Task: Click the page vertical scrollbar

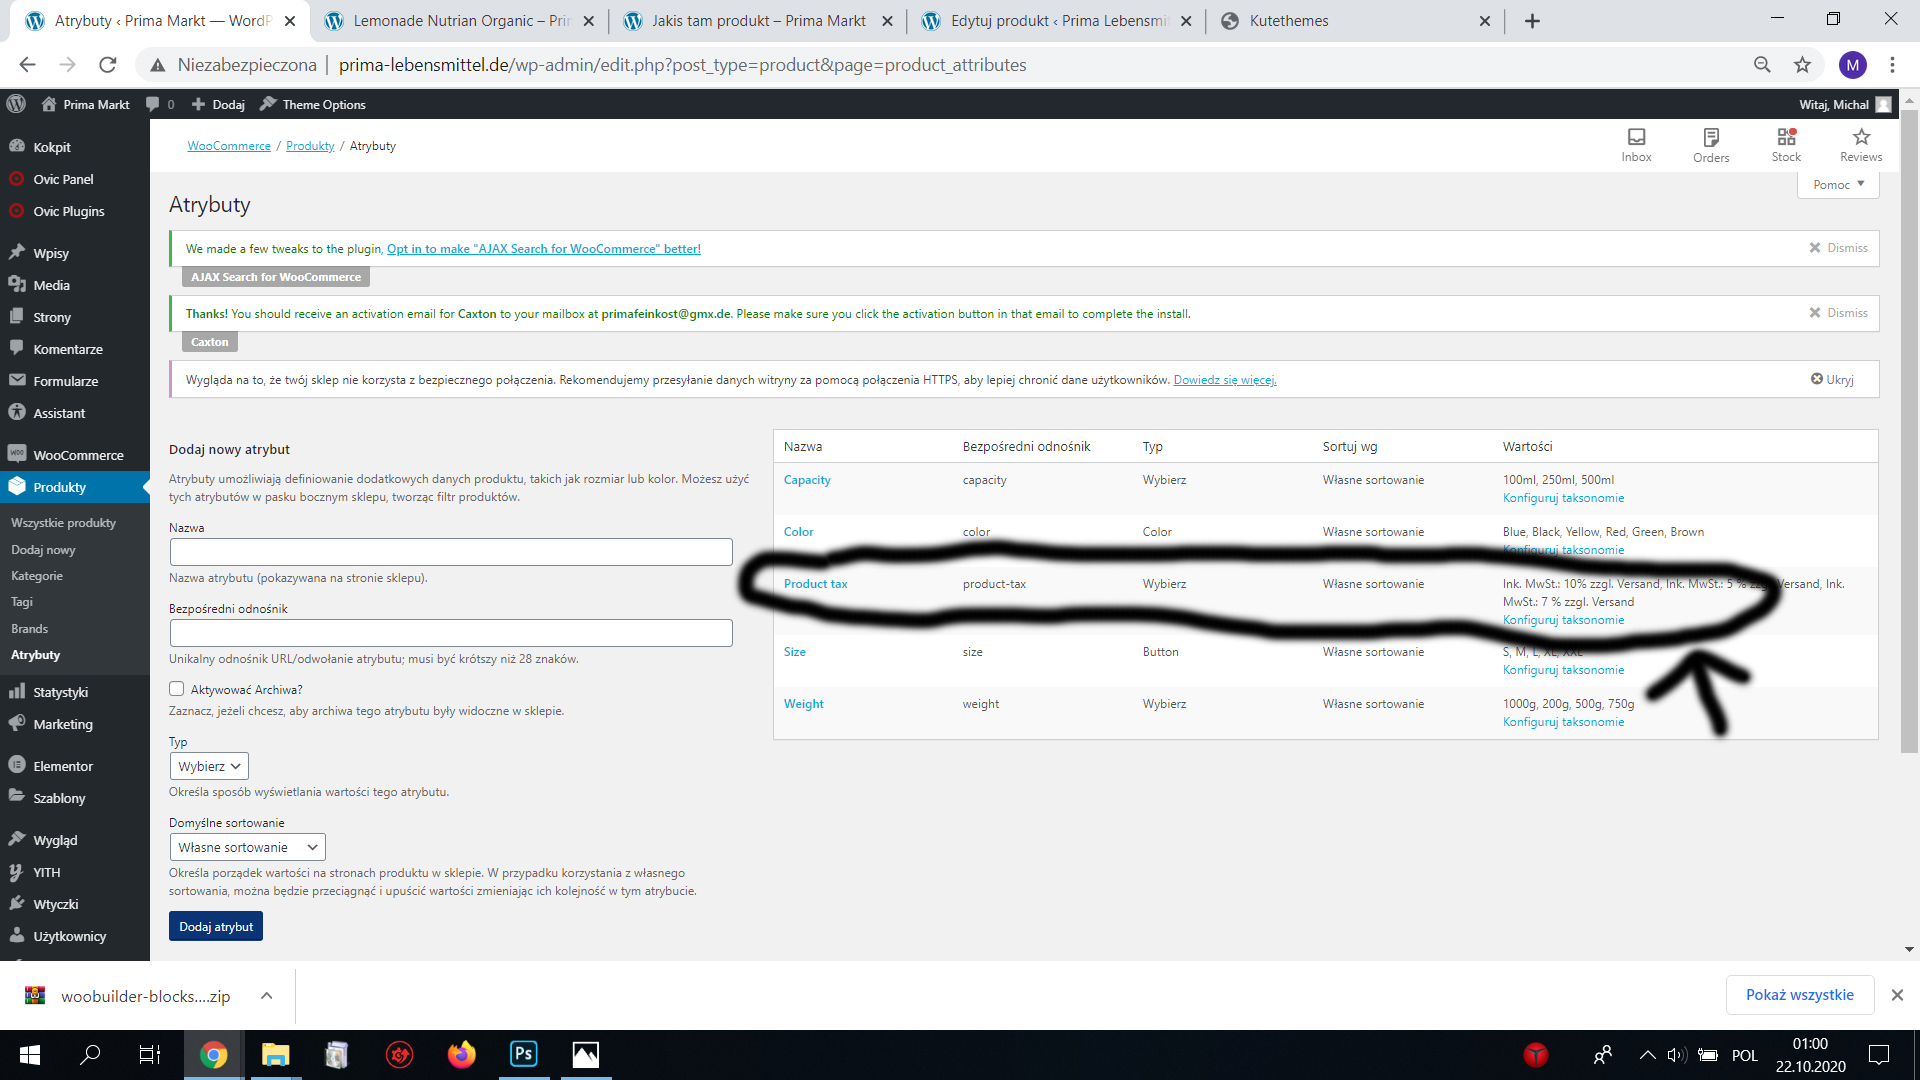Action: pyautogui.click(x=1909, y=430)
